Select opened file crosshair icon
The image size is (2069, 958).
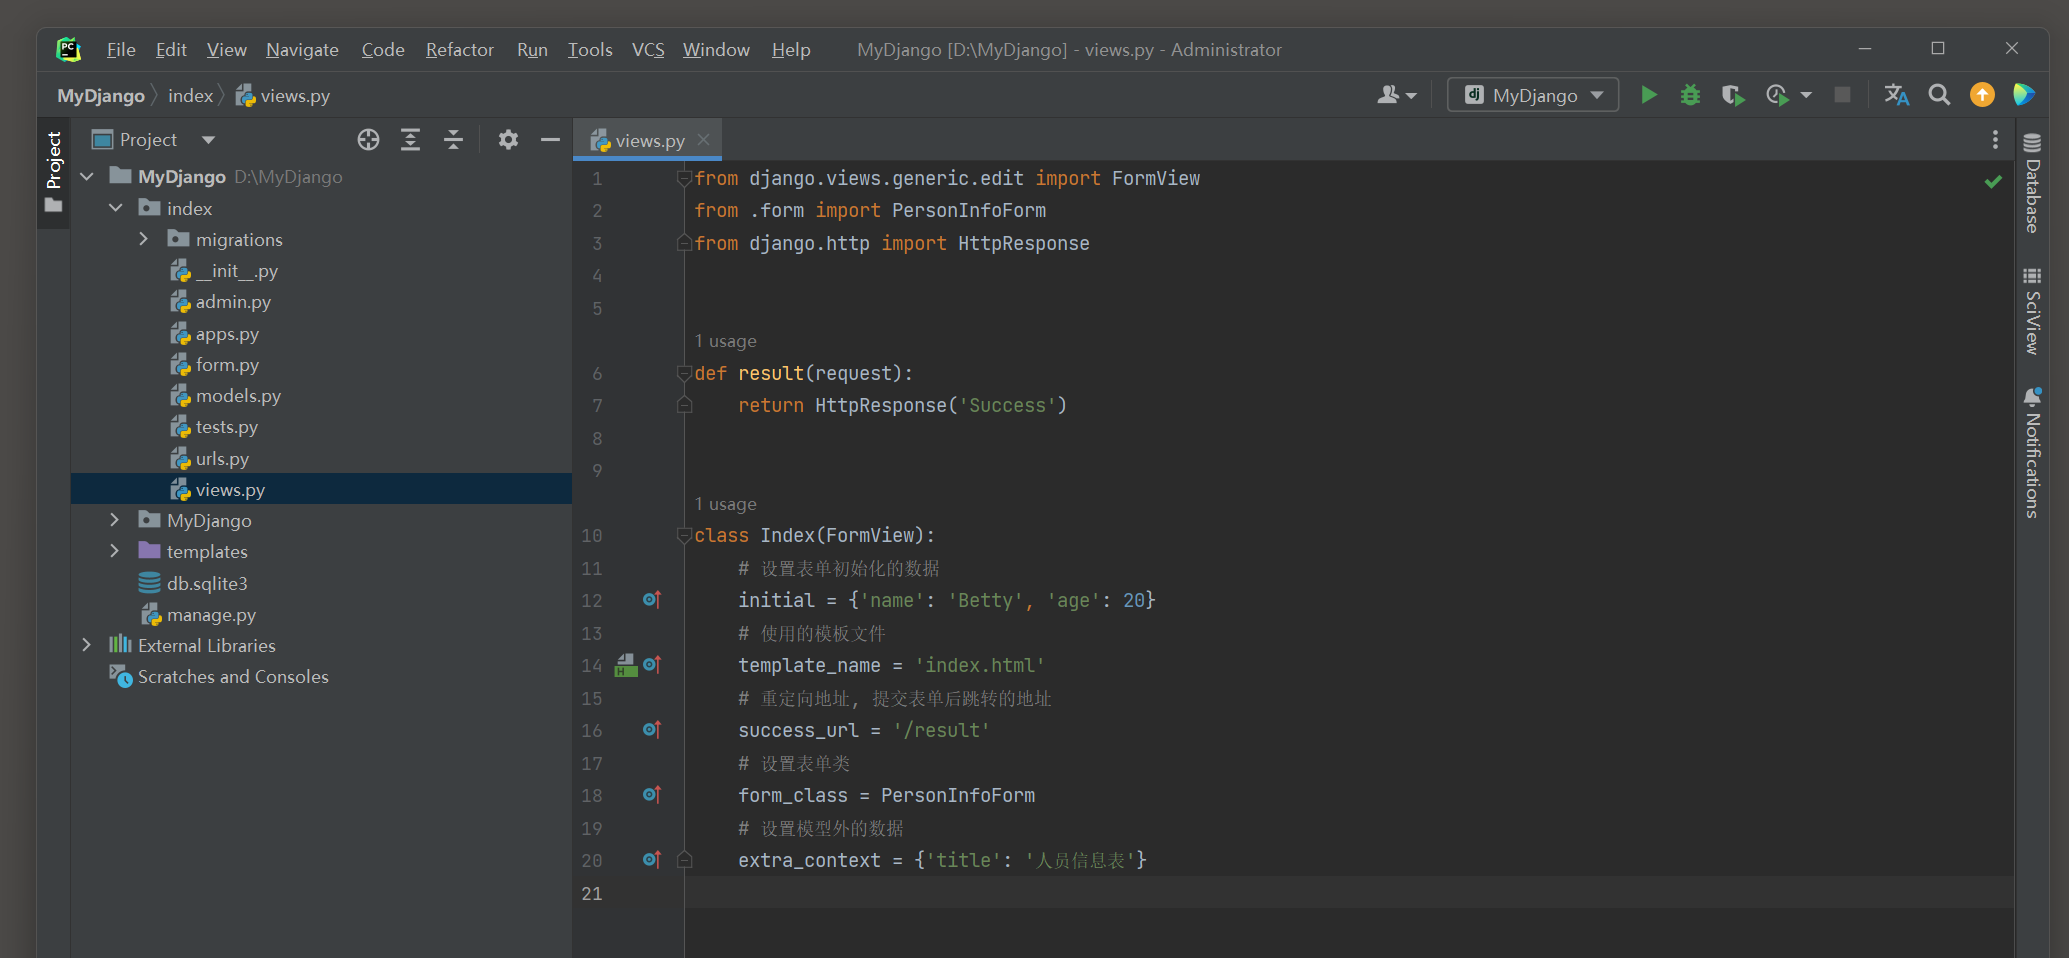[368, 140]
